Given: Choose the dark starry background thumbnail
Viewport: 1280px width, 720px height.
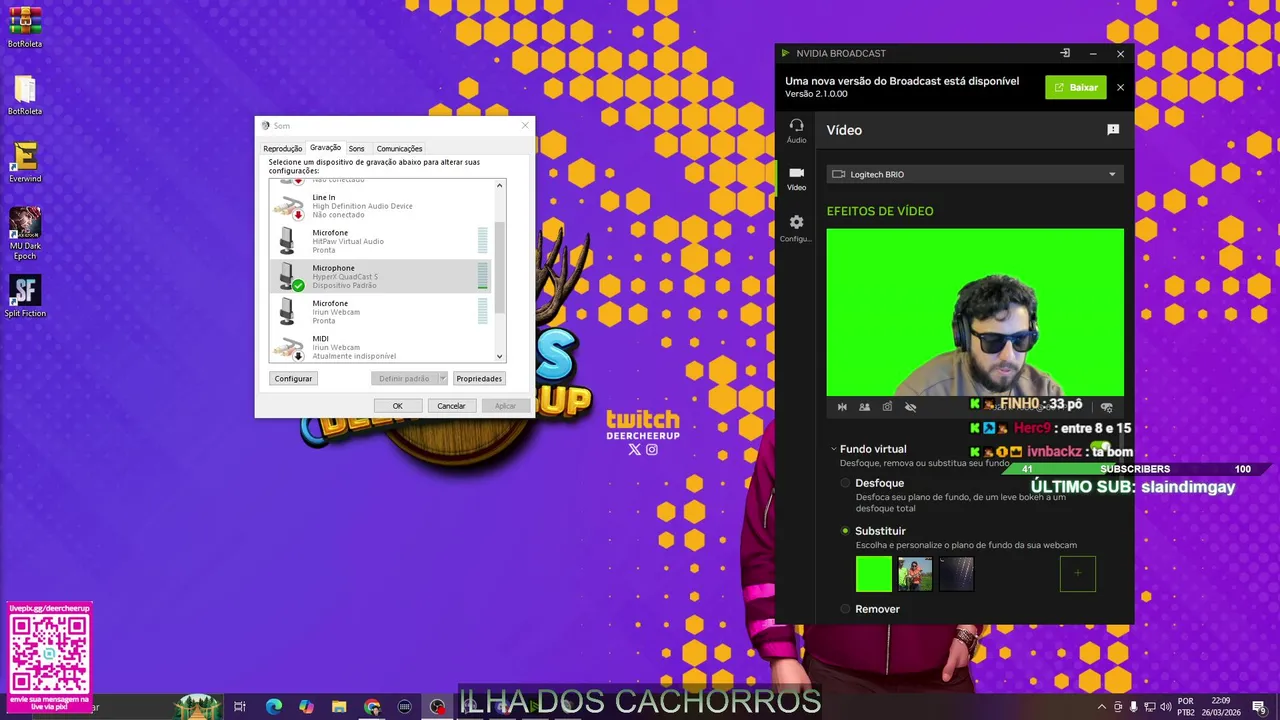Looking at the screenshot, I should [956, 574].
